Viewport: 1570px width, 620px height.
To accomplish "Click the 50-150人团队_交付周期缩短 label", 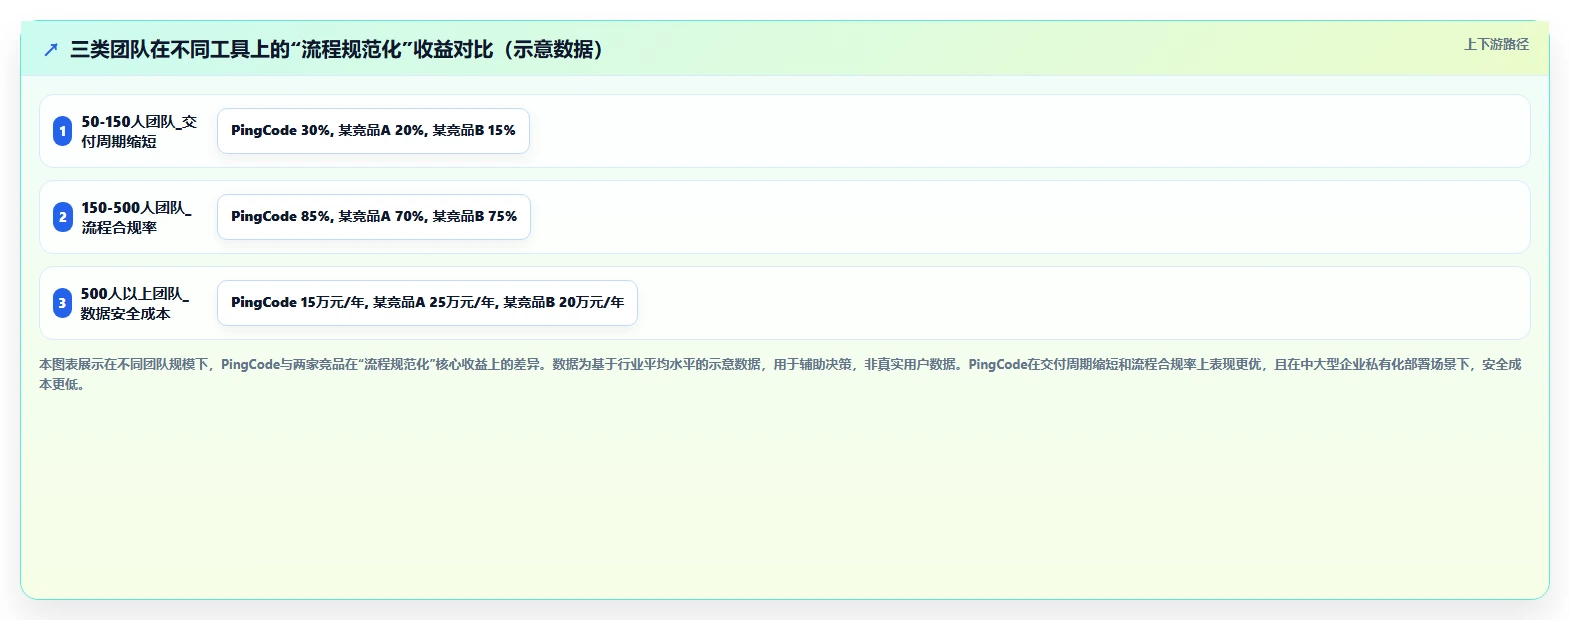I will point(139,131).
